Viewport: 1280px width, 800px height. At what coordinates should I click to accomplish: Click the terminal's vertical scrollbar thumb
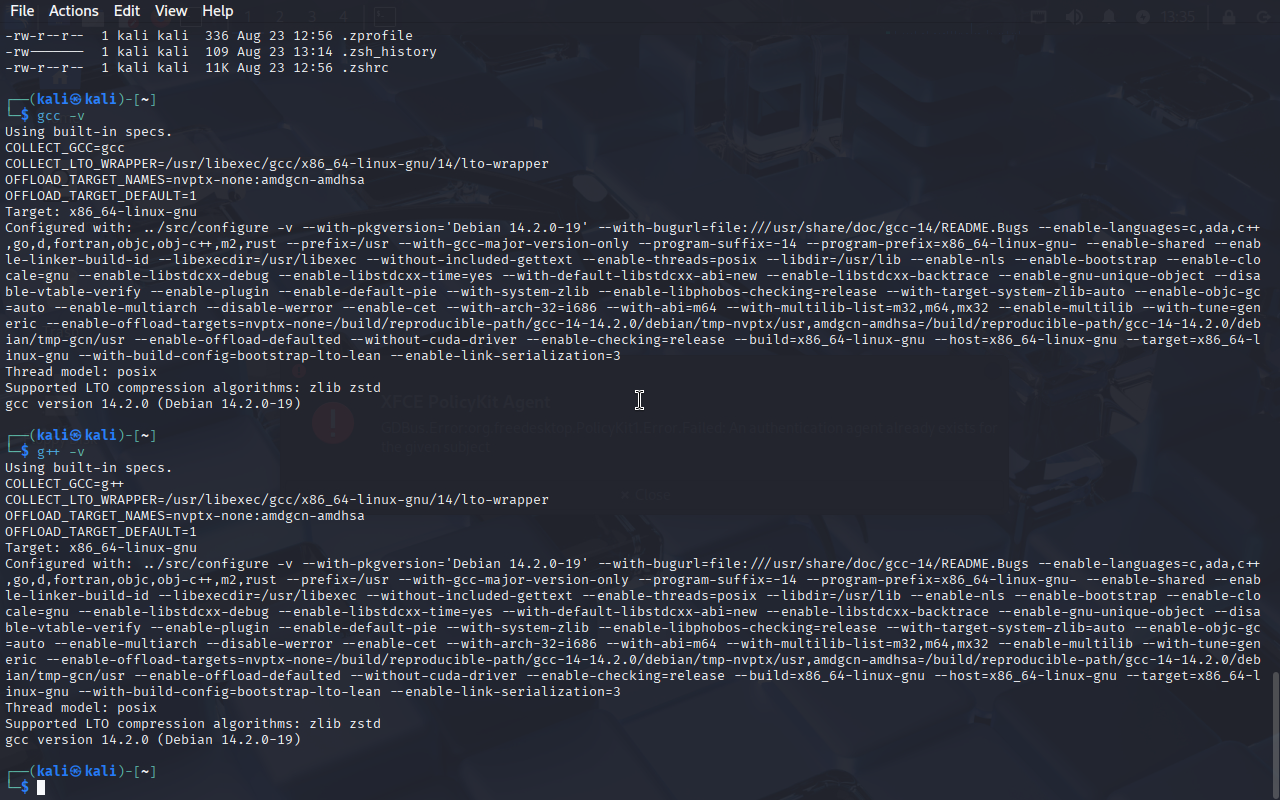[x=1275, y=735]
